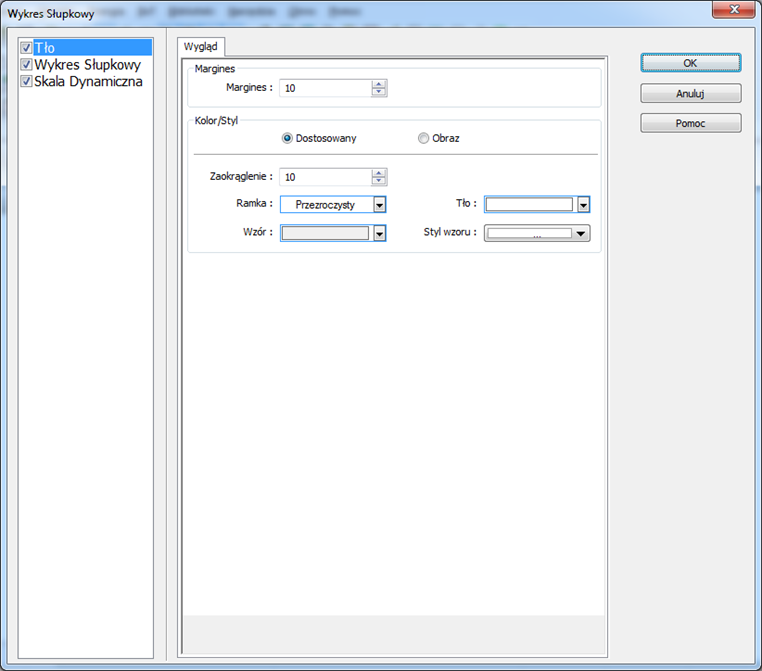Uncheck the Tło checkbox
Screen dimensions: 762x671
[26, 48]
